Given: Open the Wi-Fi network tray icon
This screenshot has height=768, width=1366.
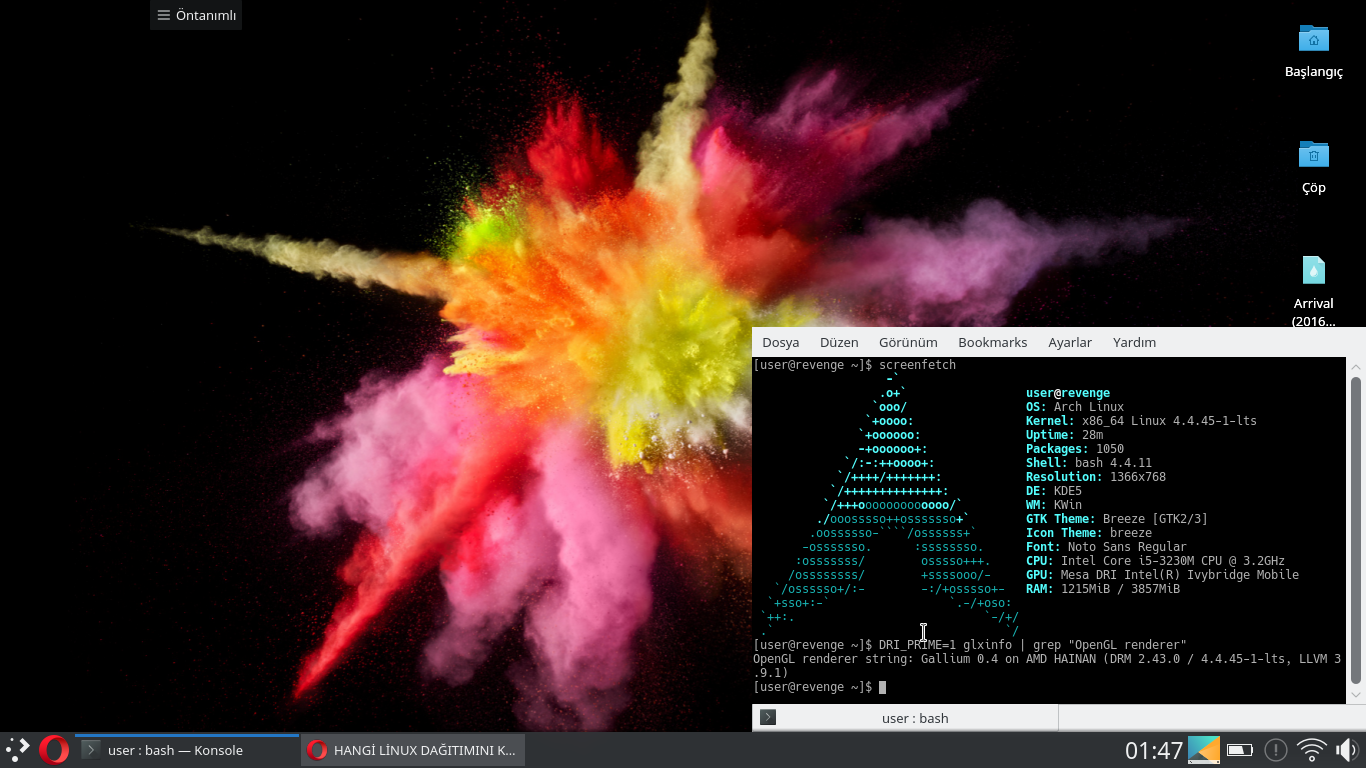Looking at the screenshot, I should pyautogui.click(x=1311, y=750).
